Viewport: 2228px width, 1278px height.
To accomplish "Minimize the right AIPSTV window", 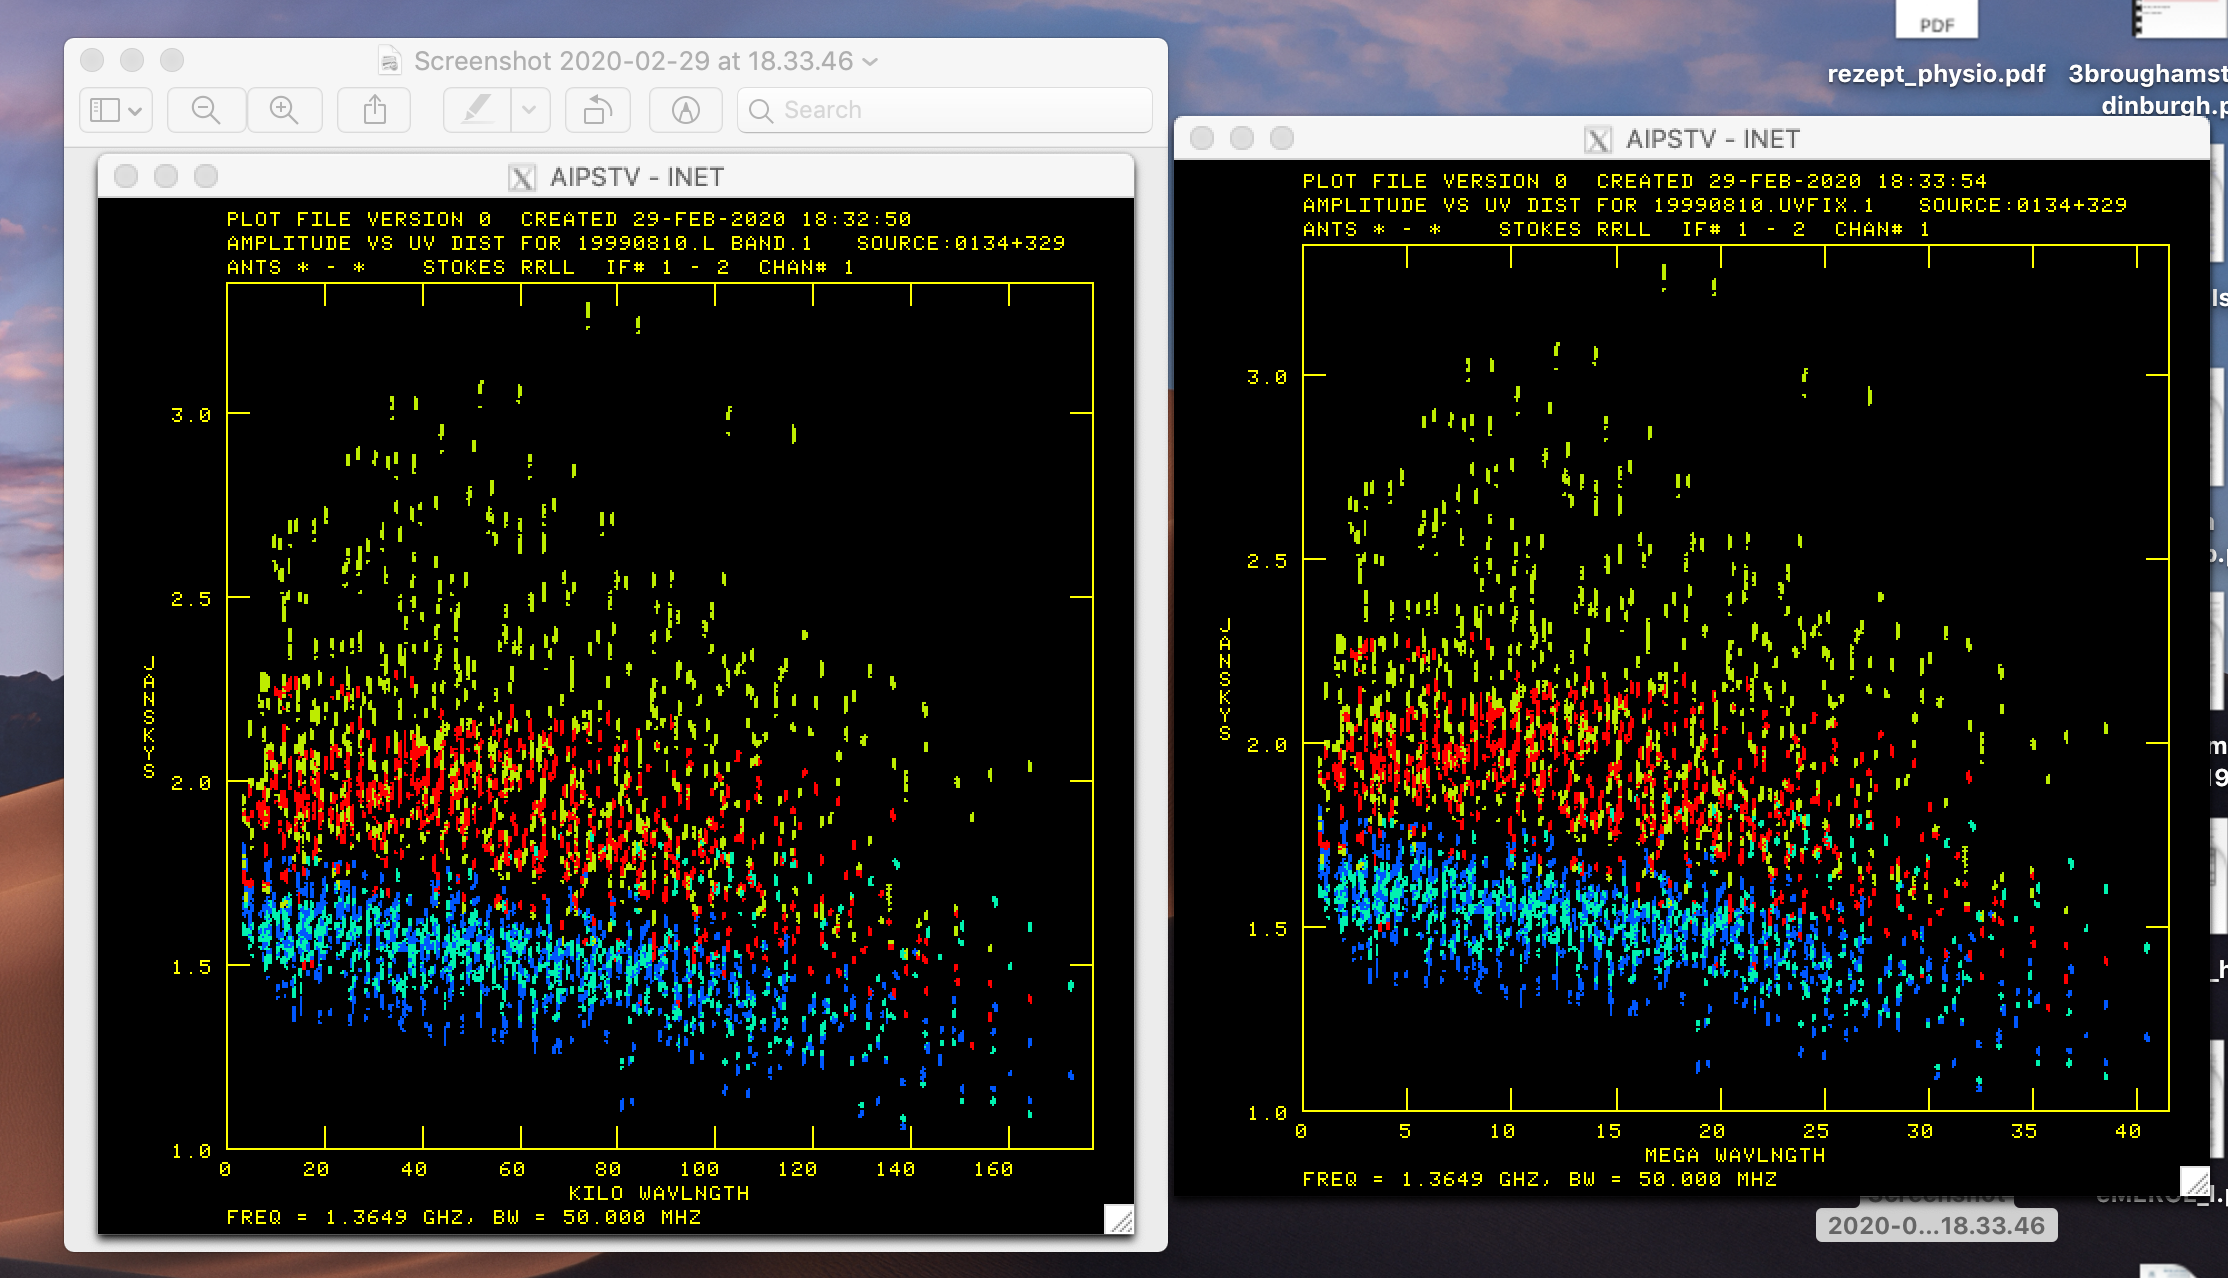I will [x=1242, y=138].
